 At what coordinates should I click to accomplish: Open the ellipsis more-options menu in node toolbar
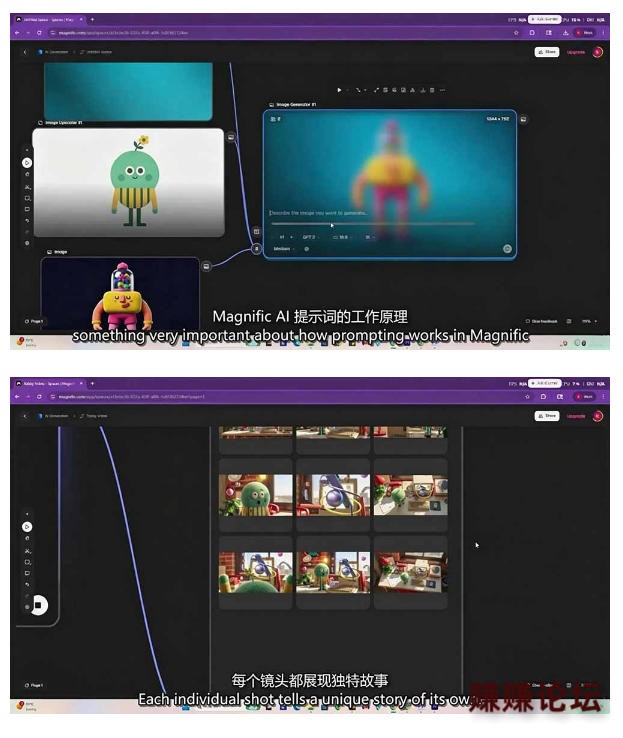click(x=442, y=90)
